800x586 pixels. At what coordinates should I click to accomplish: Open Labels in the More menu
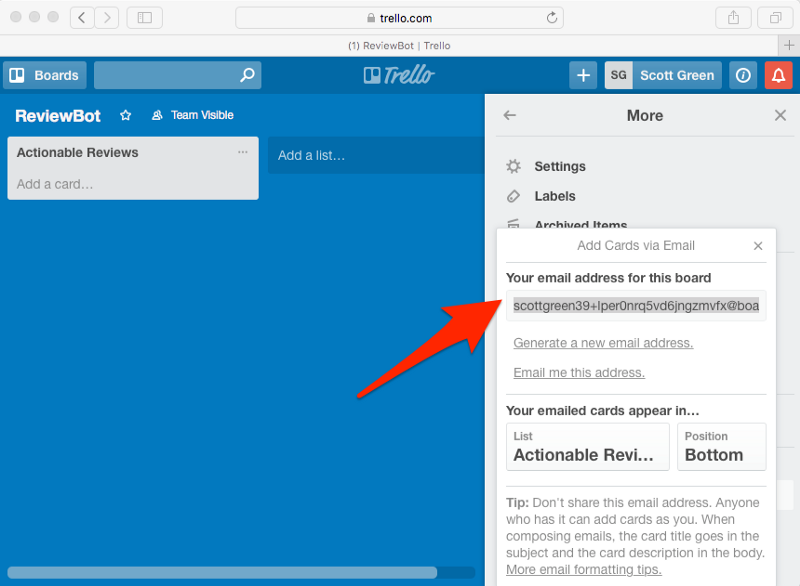click(554, 196)
